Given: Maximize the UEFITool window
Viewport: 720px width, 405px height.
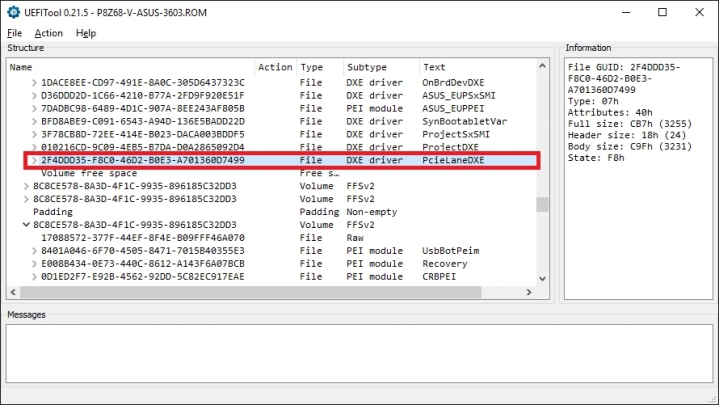Looking at the screenshot, I should click(x=662, y=12).
